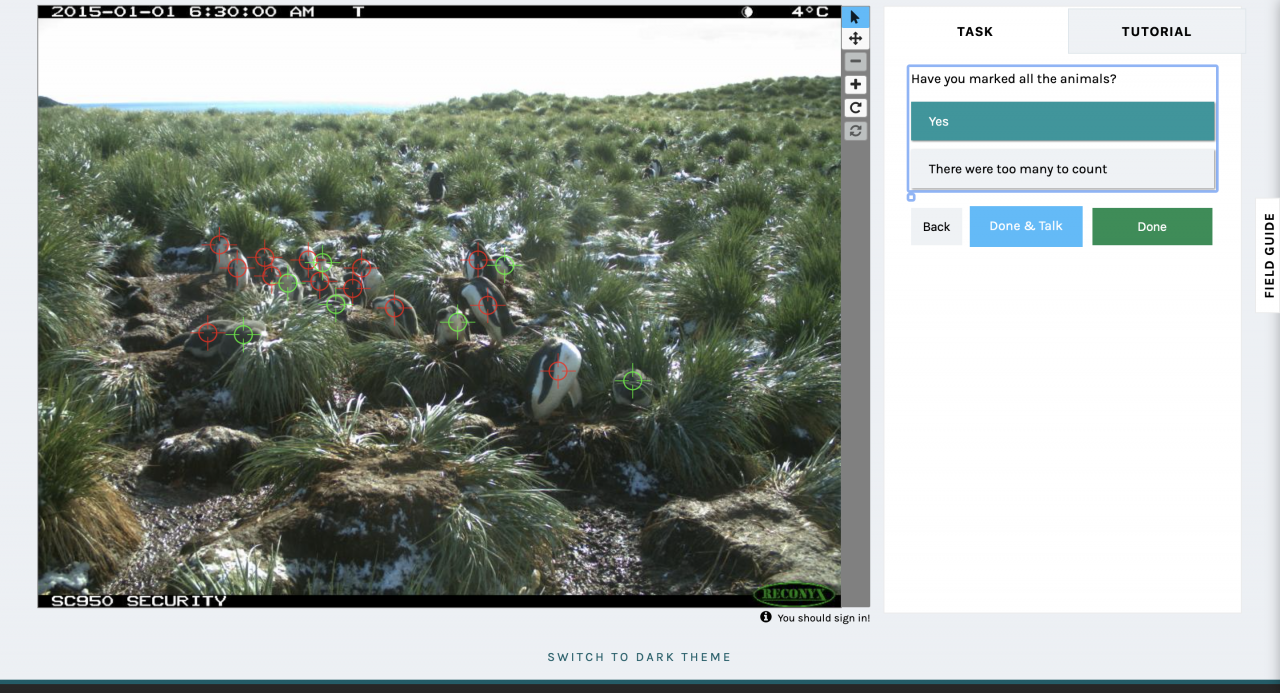The image size is (1280, 693).
Task: Click the info icon beside sign-in notice
Action: coord(766,617)
